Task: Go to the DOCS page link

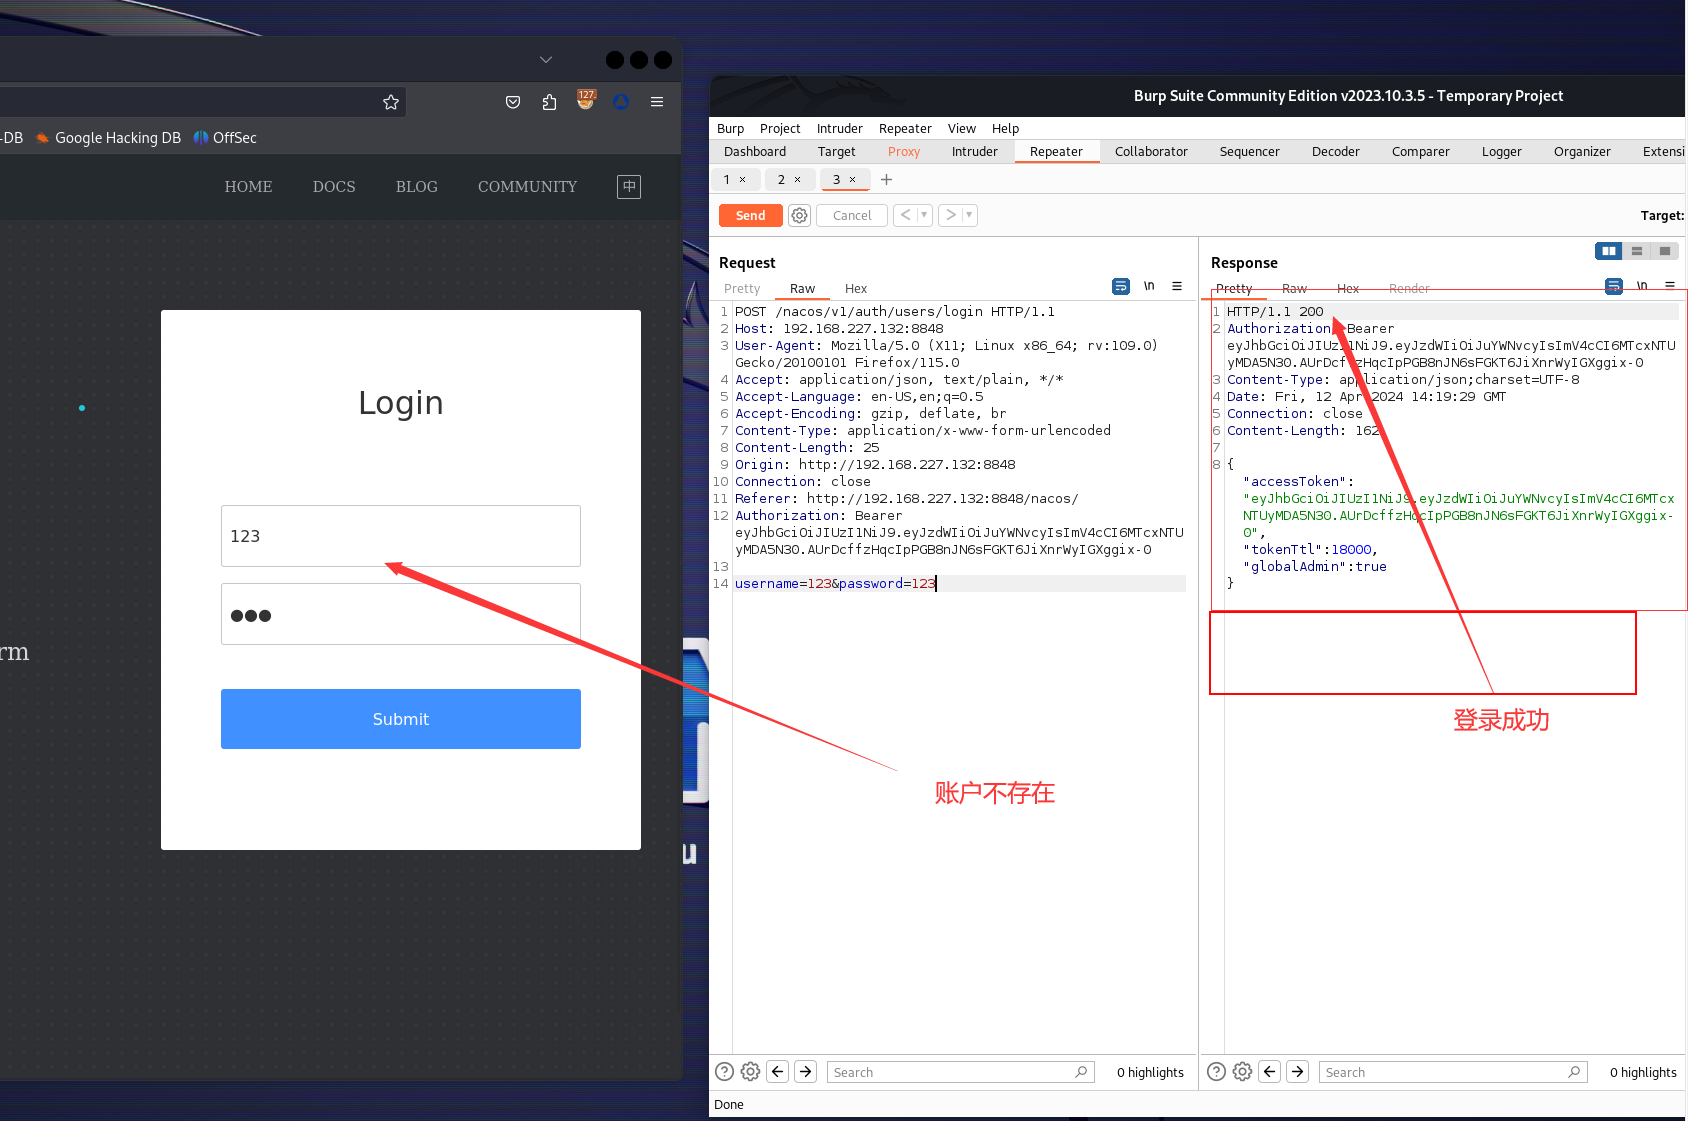Action: 334,187
